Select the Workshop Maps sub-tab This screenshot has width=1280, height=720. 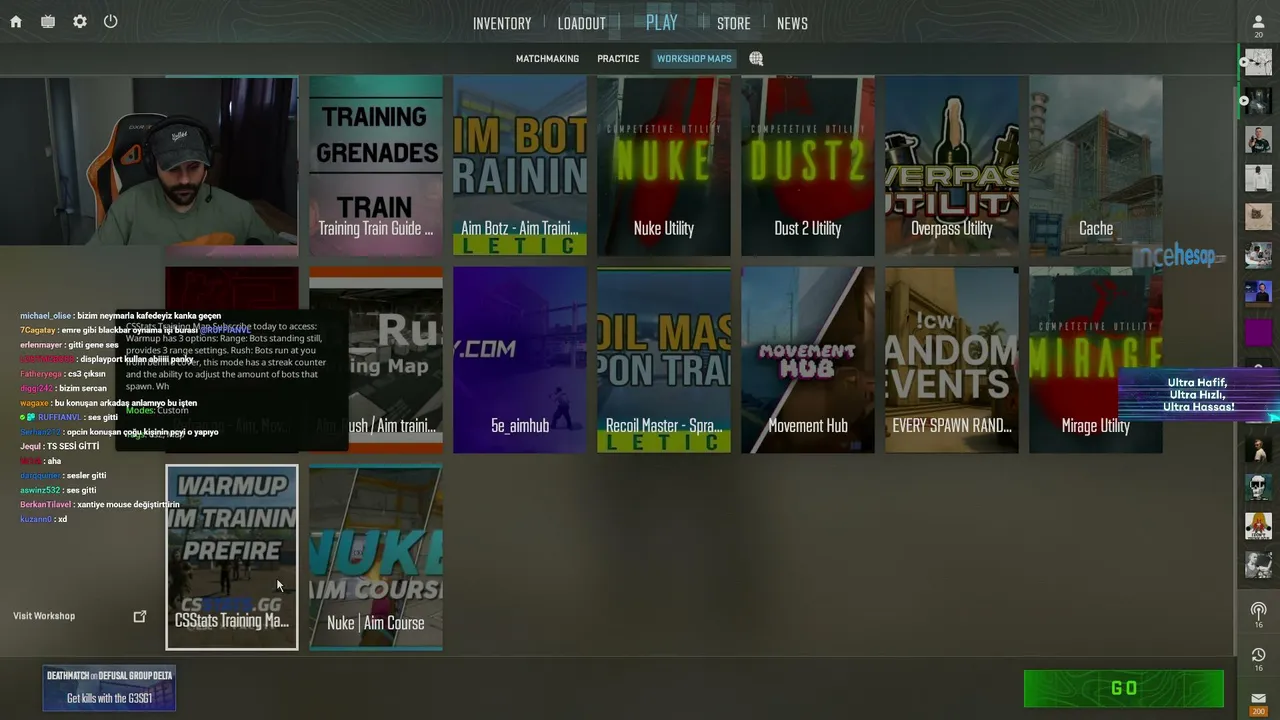click(694, 59)
